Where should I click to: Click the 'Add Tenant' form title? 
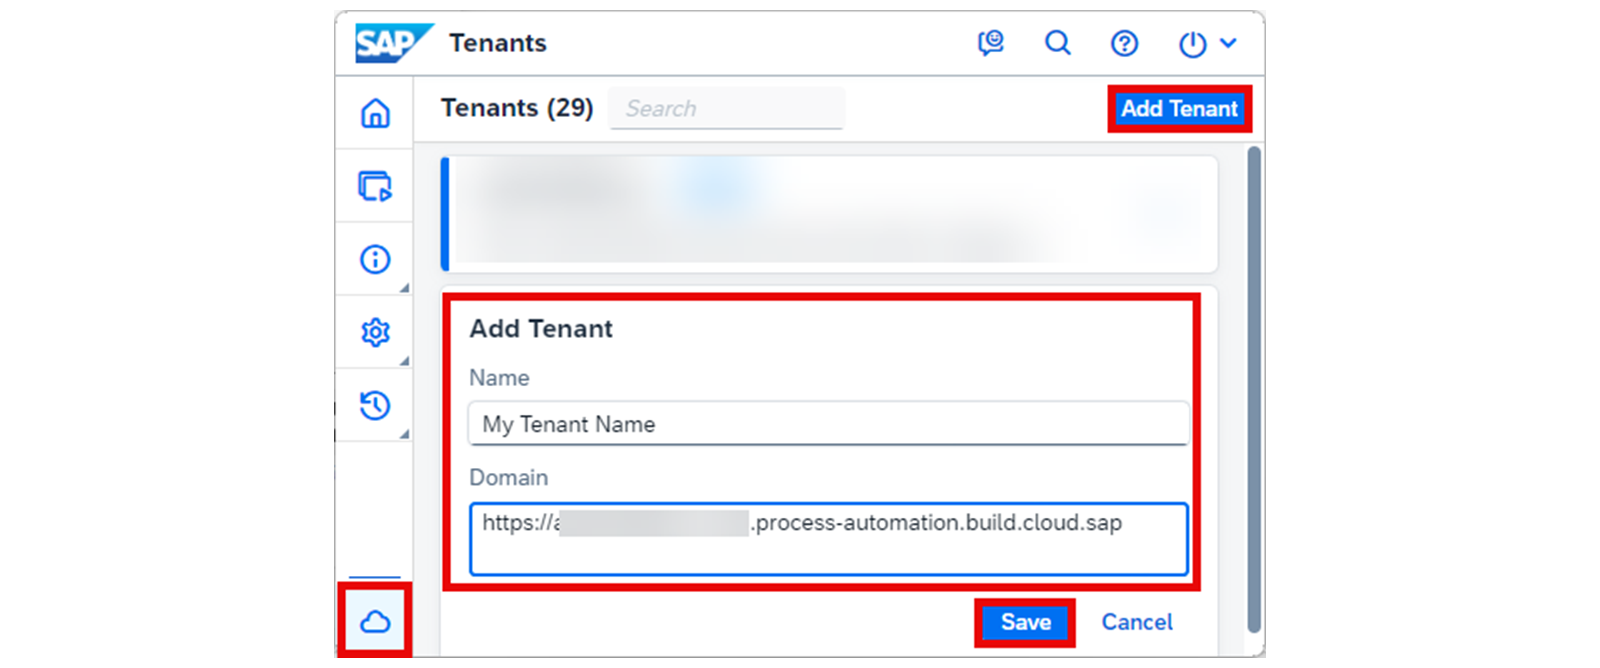tap(541, 329)
